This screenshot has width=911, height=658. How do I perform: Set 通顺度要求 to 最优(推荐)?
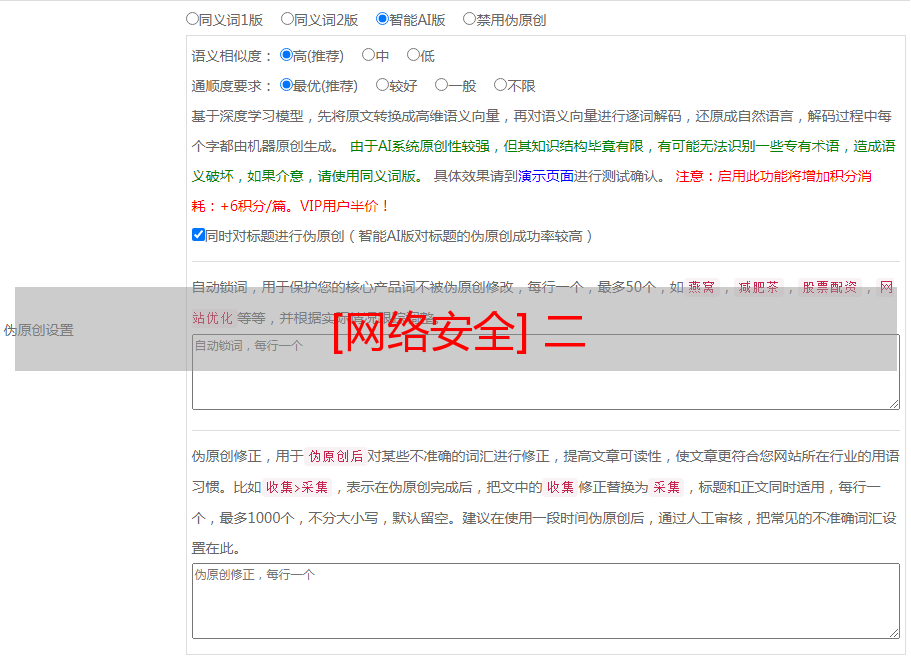(x=286, y=85)
